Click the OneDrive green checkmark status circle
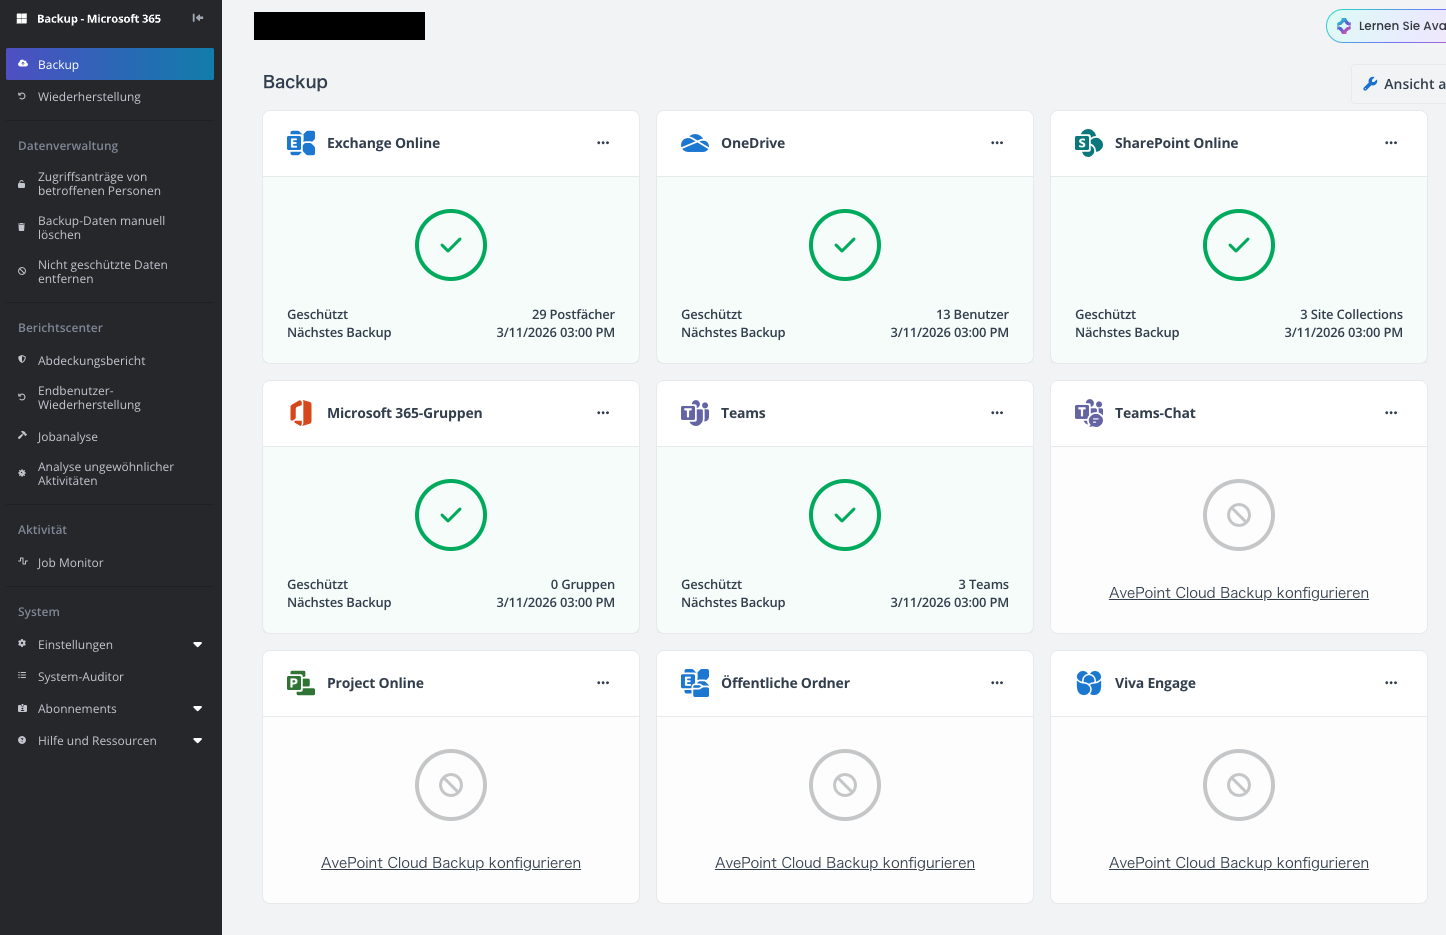This screenshot has width=1446, height=935. click(x=845, y=245)
